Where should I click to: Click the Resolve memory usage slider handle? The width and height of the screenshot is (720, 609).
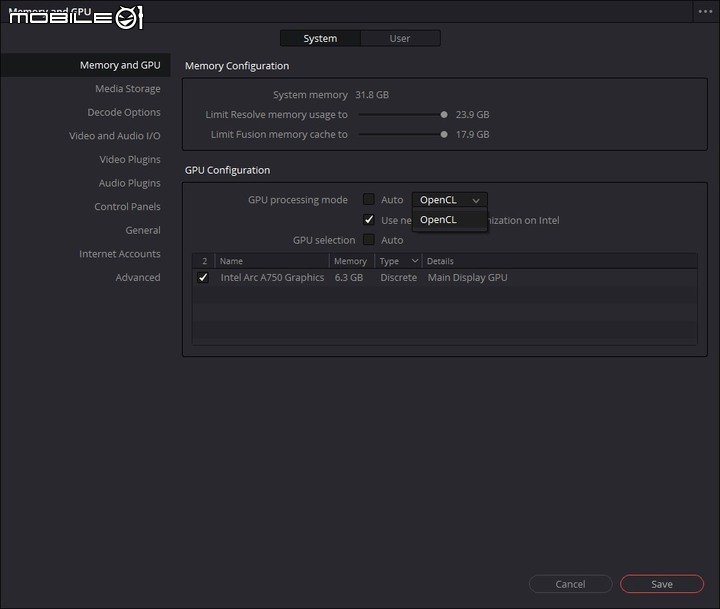(444, 115)
